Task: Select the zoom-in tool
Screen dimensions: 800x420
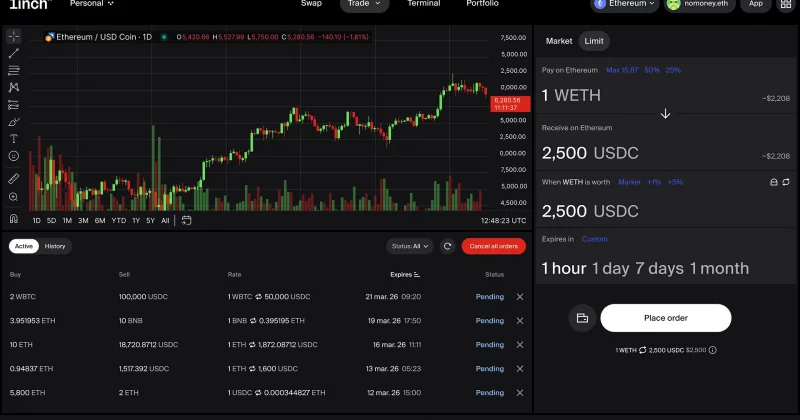Action: click(14, 197)
